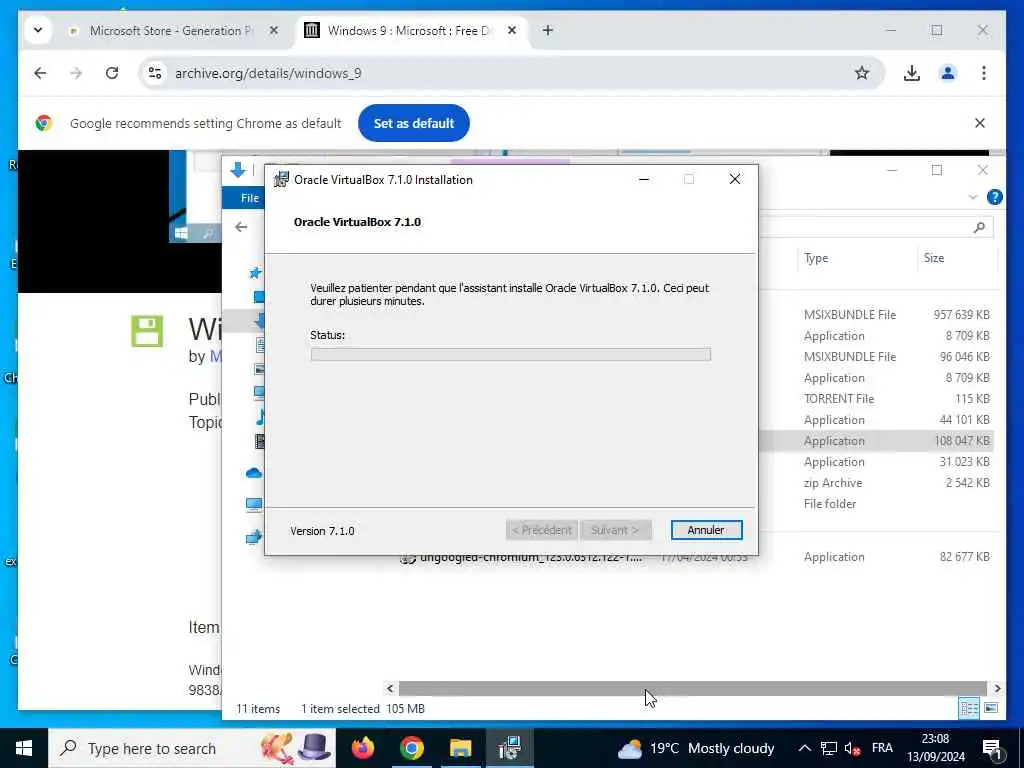
Task: Open Chrome's tab search dropdown arrow
Action: [38, 30]
